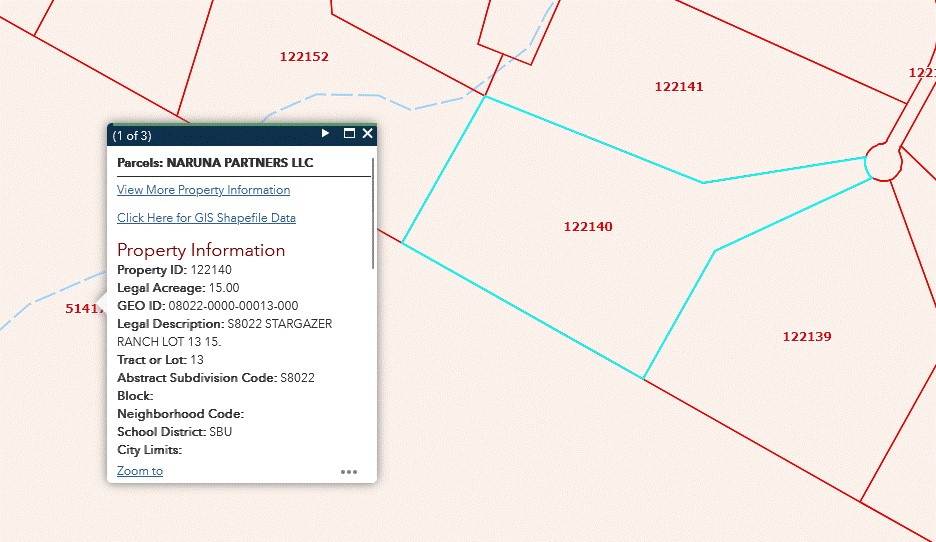Zoom to the selected parcel
The image size is (936, 542).
tap(140, 471)
